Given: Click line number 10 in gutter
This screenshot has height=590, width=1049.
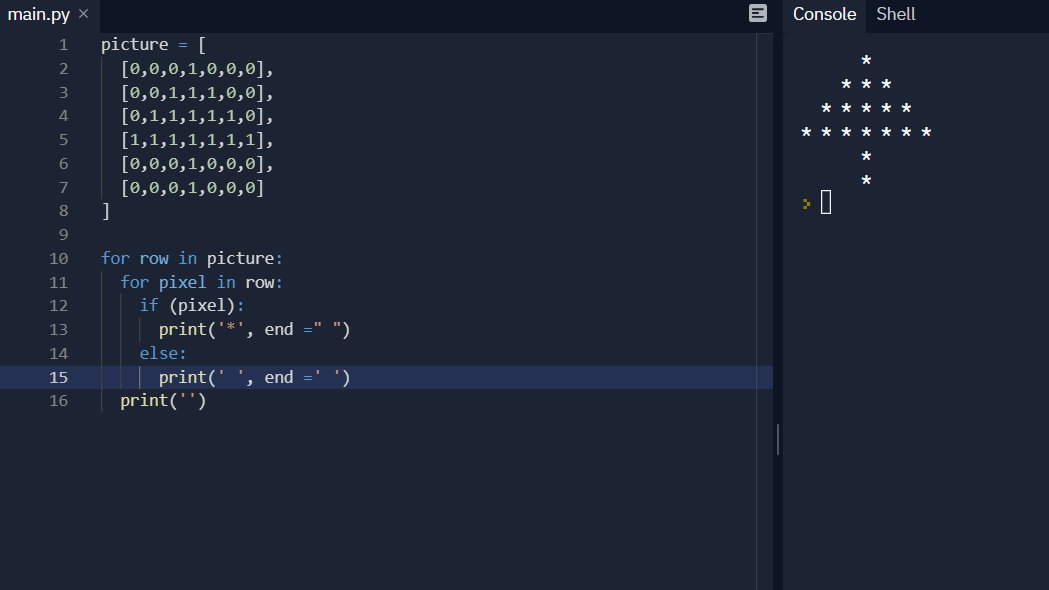Looking at the screenshot, I should tap(58, 258).
